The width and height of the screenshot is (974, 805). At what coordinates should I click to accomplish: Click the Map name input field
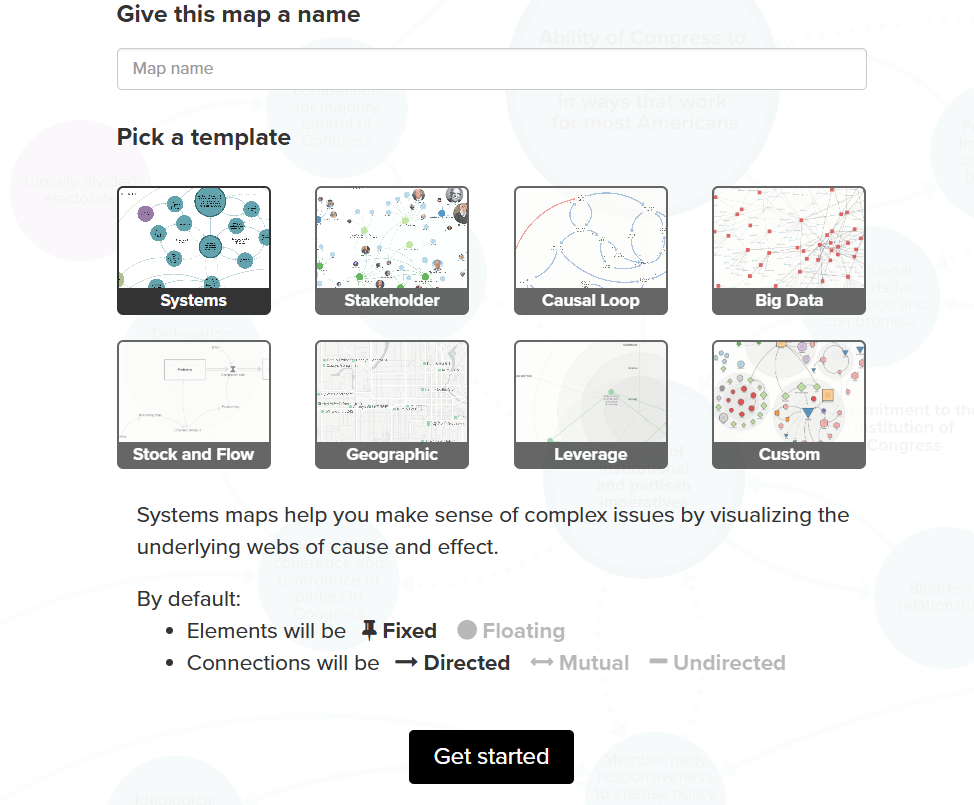click(491, 69)
